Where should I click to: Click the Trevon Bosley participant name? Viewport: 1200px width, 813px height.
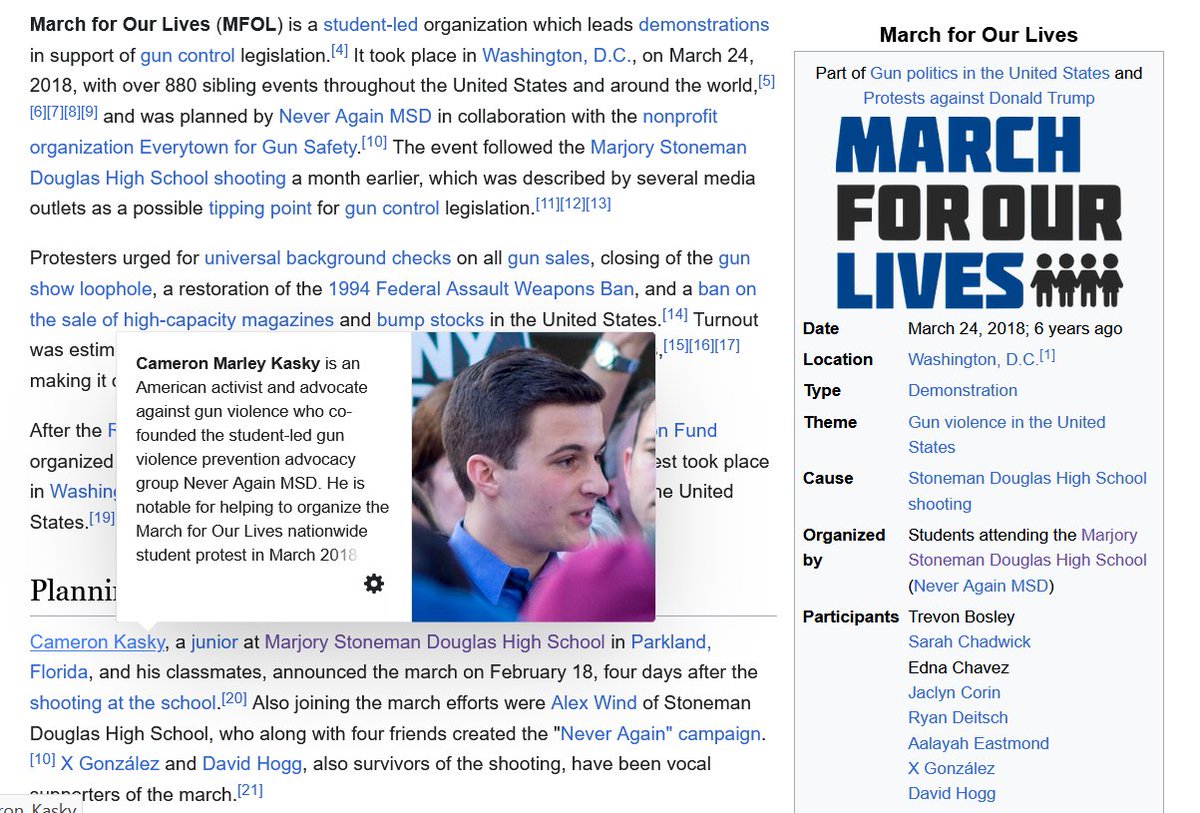[x=961, y=617]
